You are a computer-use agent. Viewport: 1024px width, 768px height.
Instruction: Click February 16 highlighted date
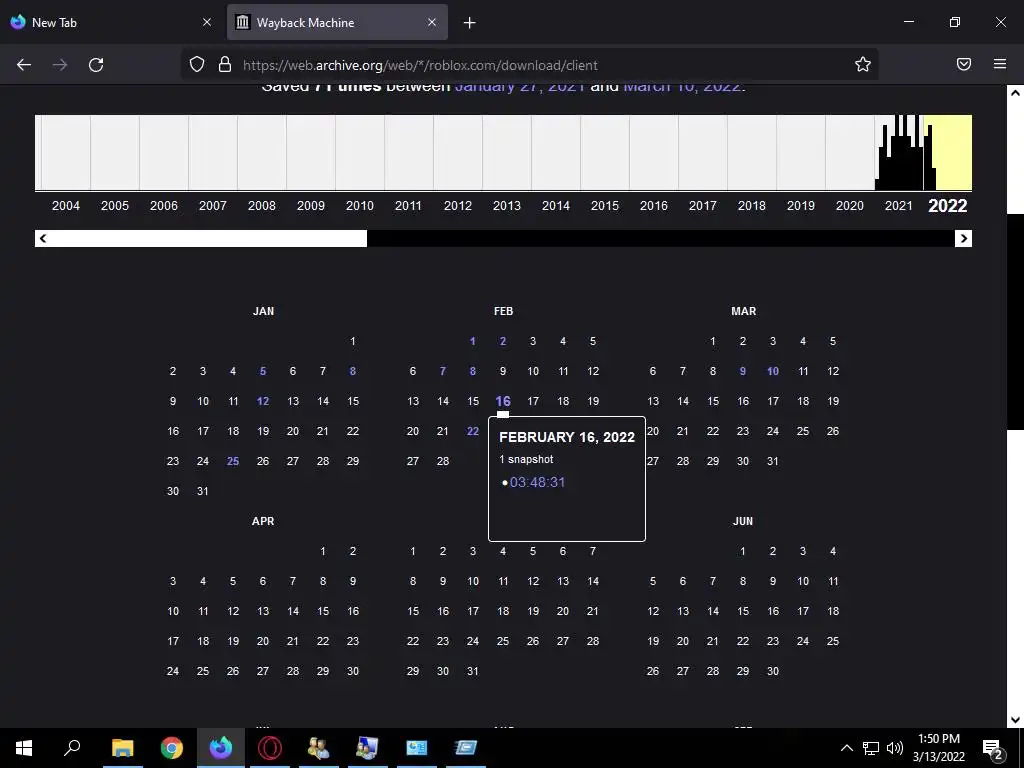(503, 402)
